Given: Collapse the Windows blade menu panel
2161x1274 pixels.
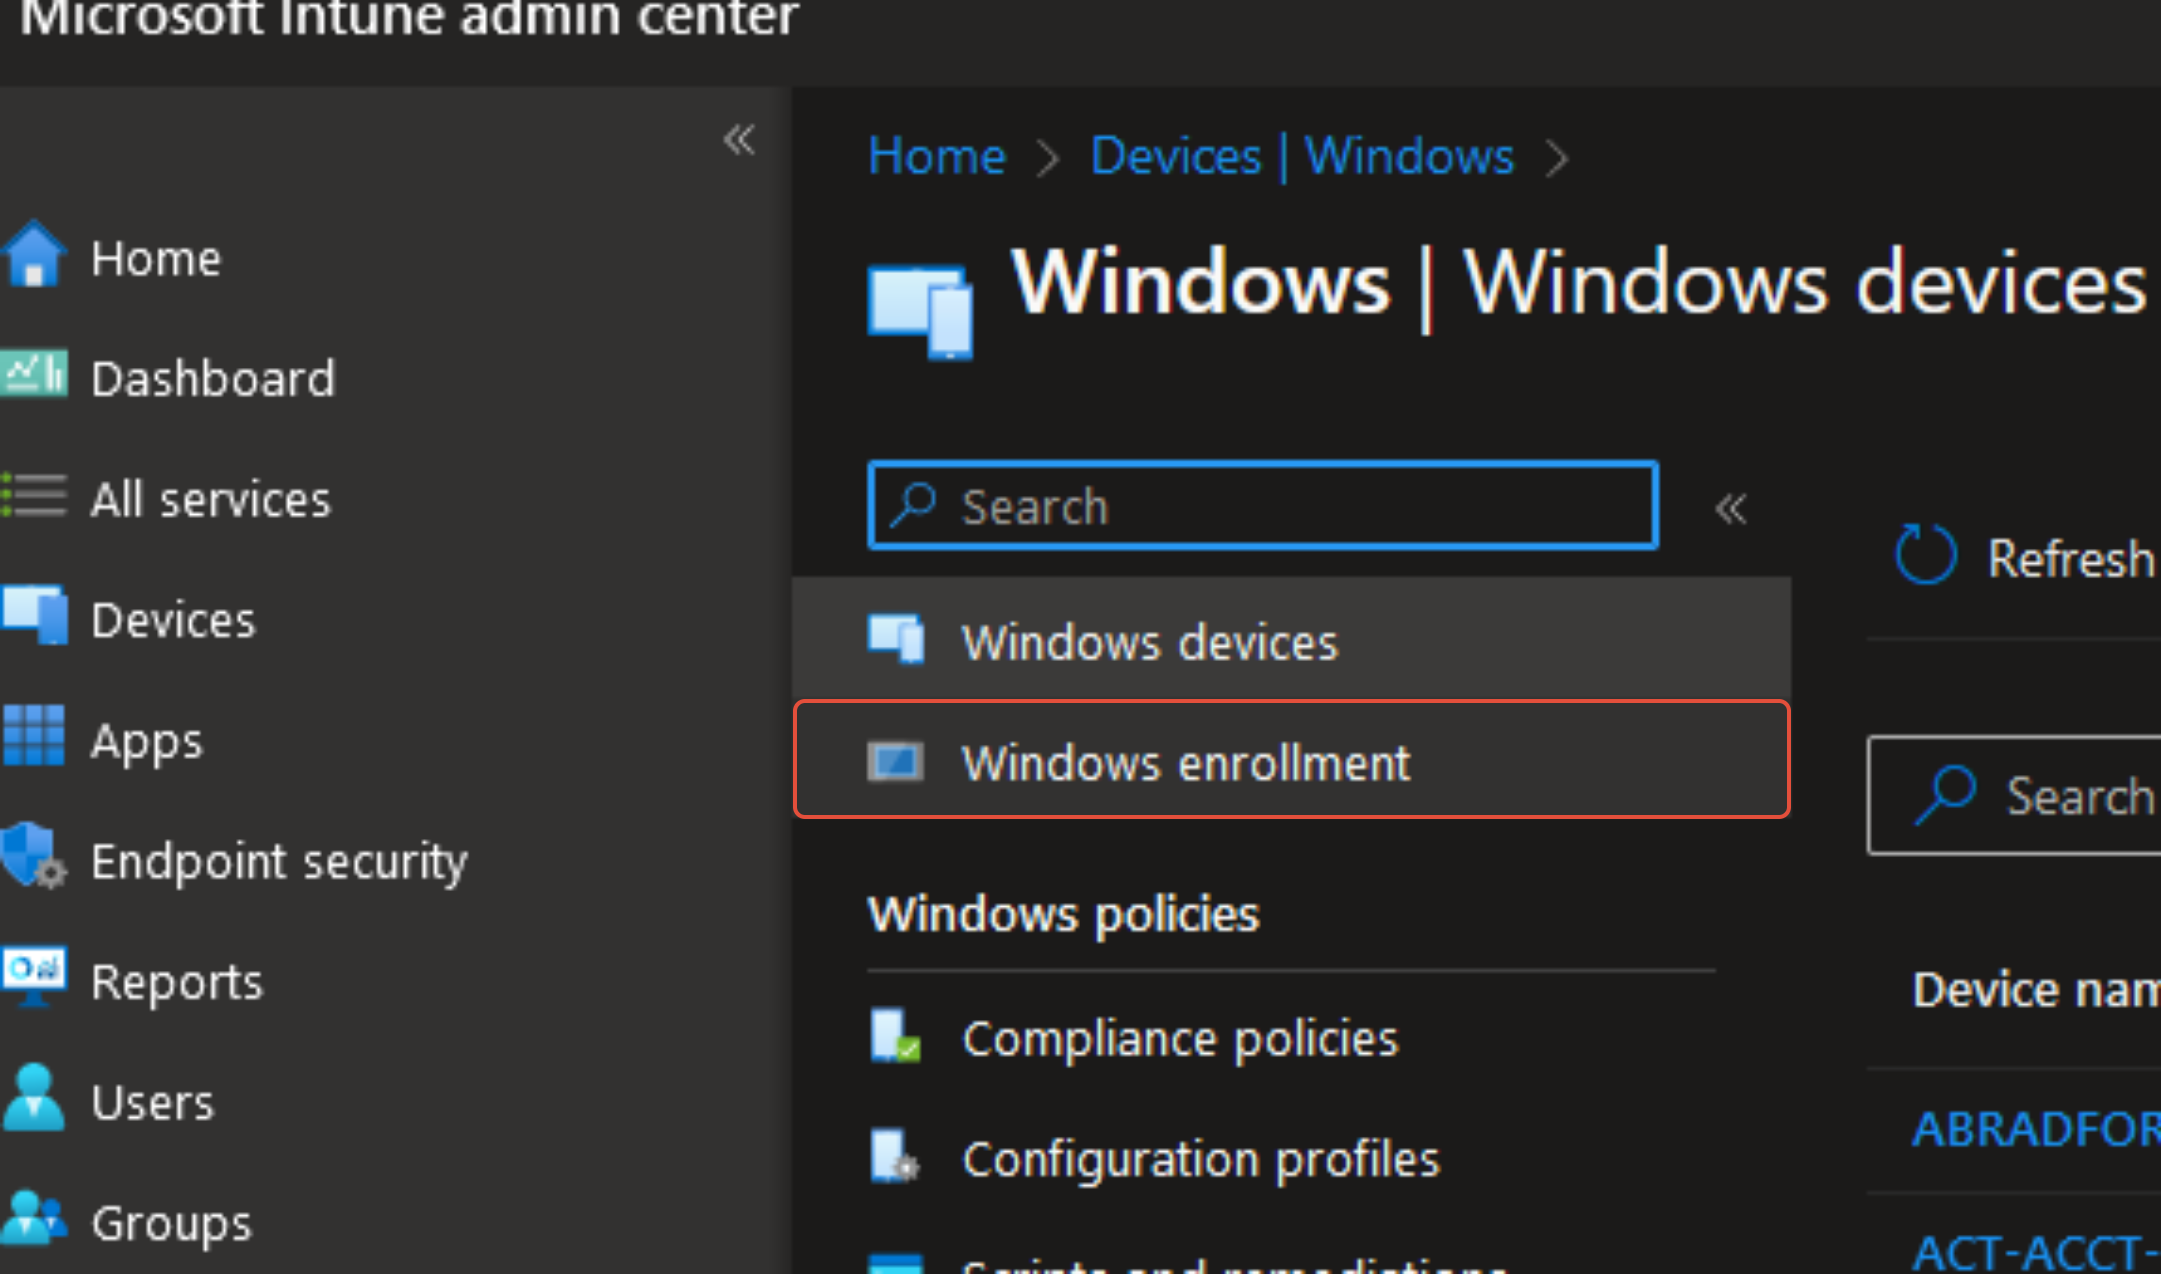Looking at the screenshot, I should (1731, 509).
